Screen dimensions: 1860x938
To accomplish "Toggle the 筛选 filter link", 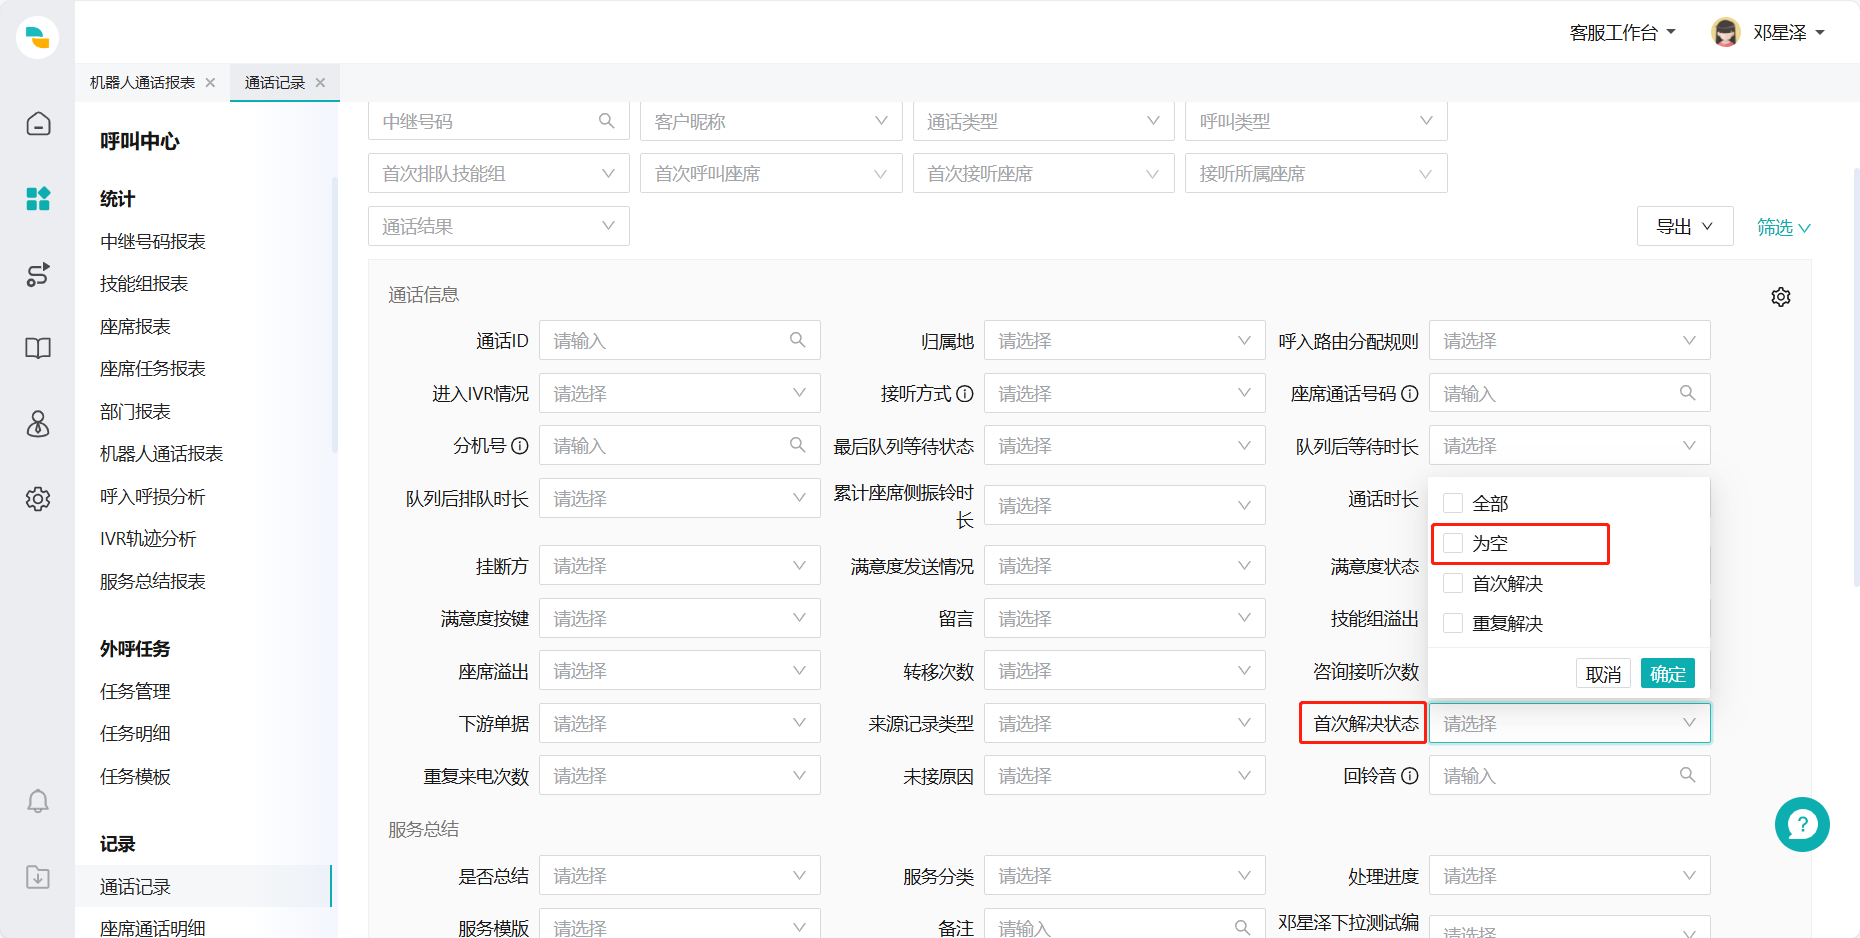I will (1783, 227).
